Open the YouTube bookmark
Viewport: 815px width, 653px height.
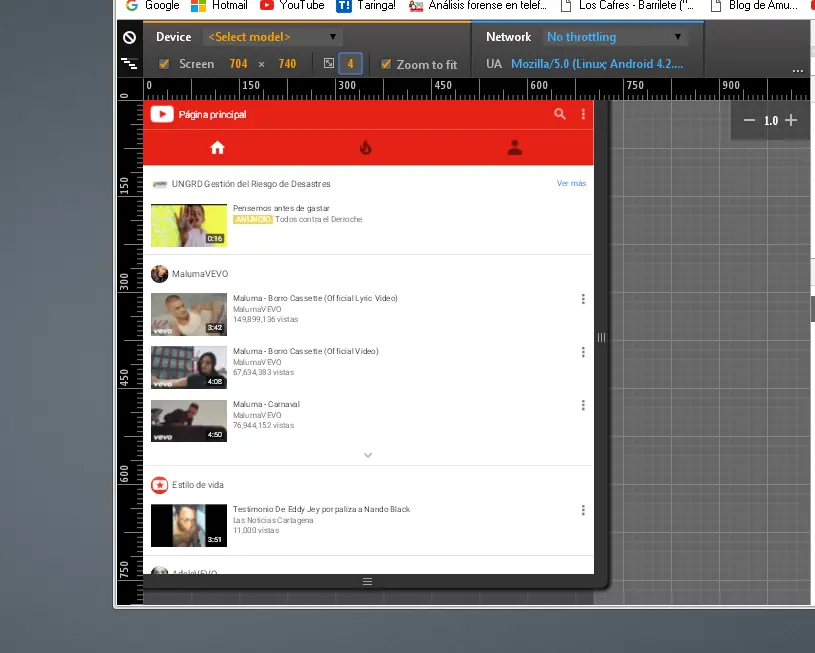(292, 5)
